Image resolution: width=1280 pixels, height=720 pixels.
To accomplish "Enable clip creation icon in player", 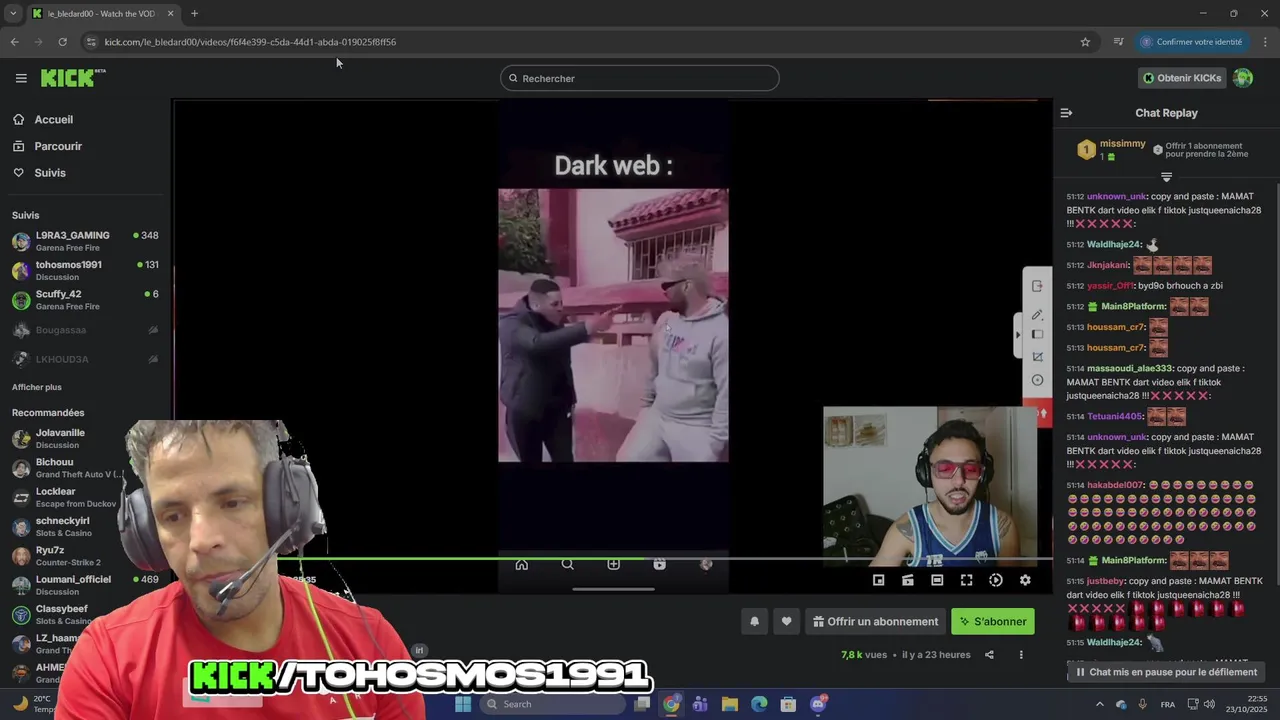I will click(x=908, y=580).
